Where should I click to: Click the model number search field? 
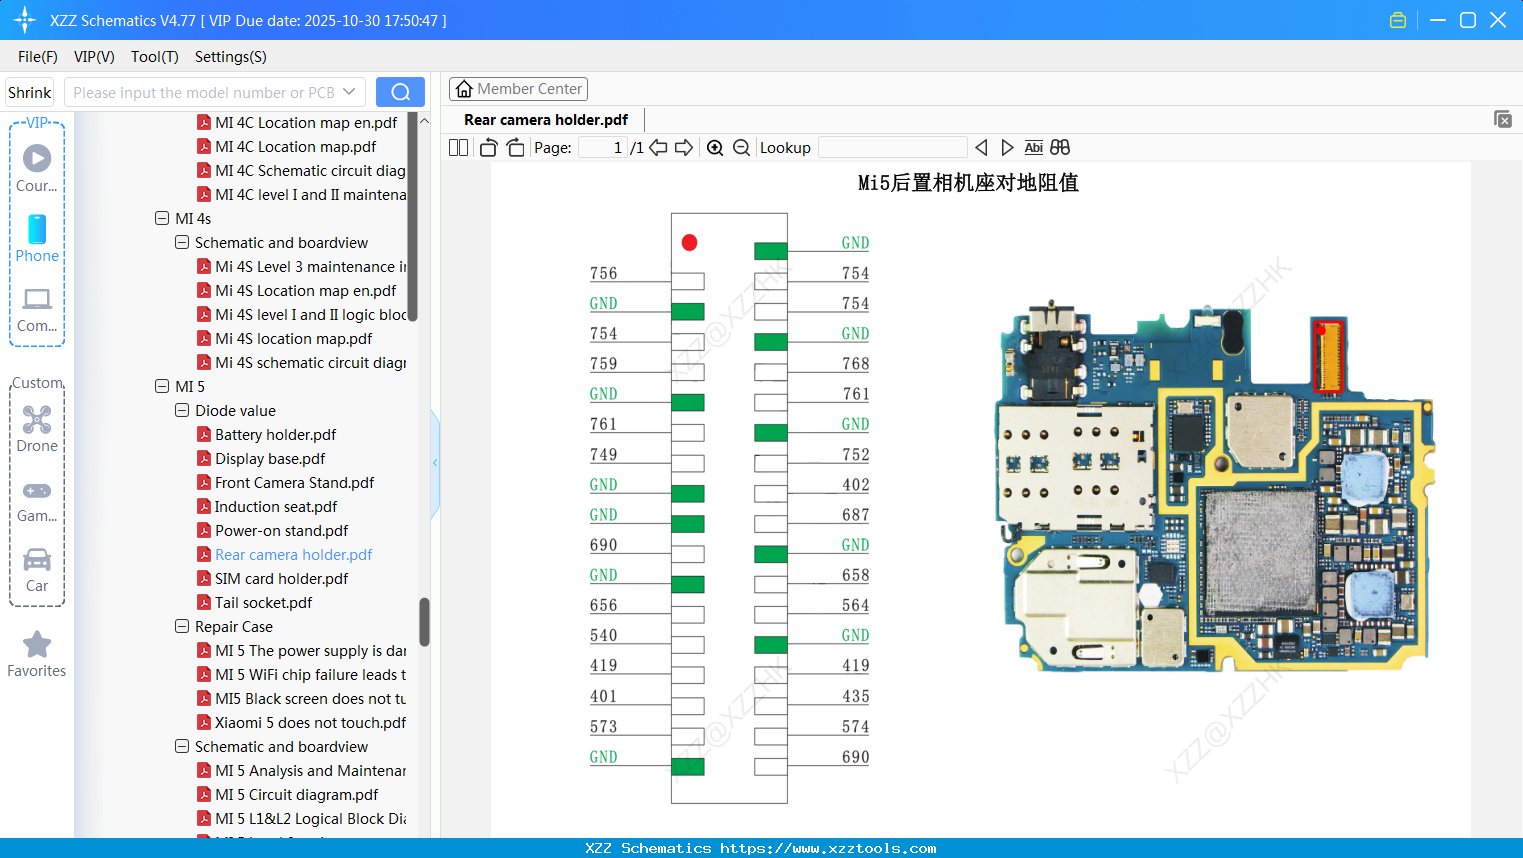coord(204,92)
